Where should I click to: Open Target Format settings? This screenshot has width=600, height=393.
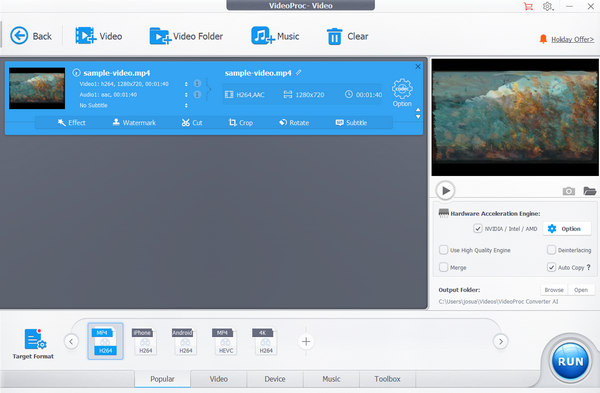(x=33, y=344)
